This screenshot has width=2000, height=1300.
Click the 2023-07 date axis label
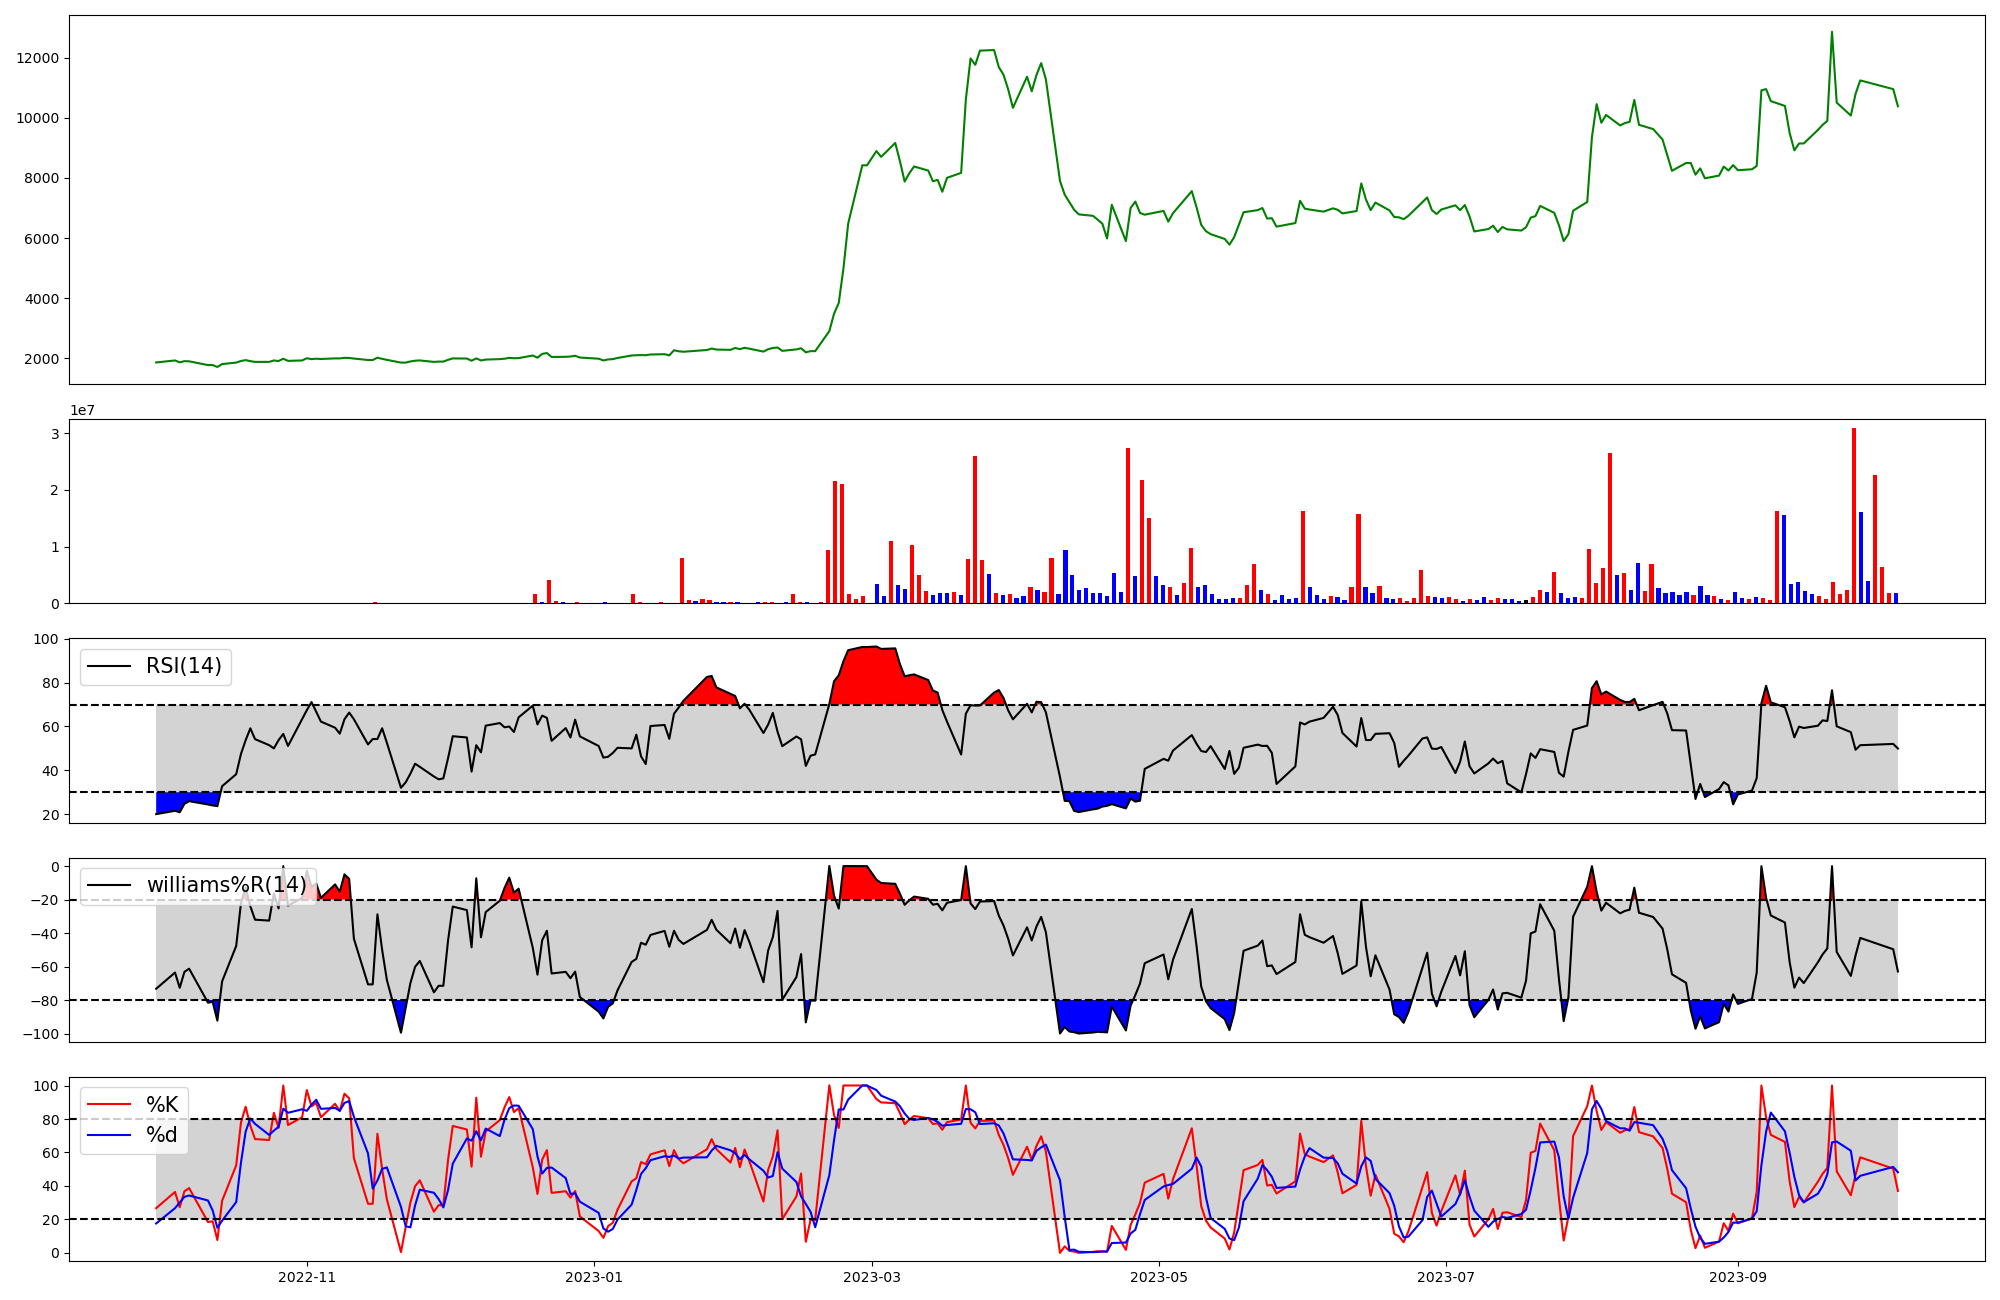[x=1446, y=1277]
